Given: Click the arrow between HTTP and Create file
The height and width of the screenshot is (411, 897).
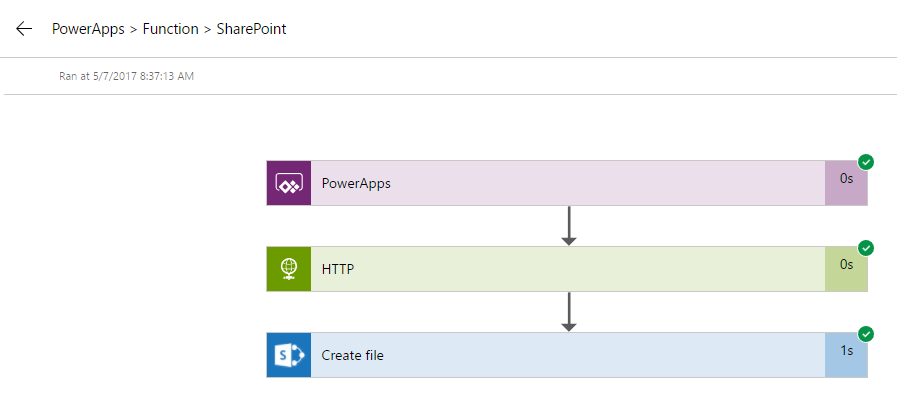Looking at the screenshot, I should click(x=568, y=311).
